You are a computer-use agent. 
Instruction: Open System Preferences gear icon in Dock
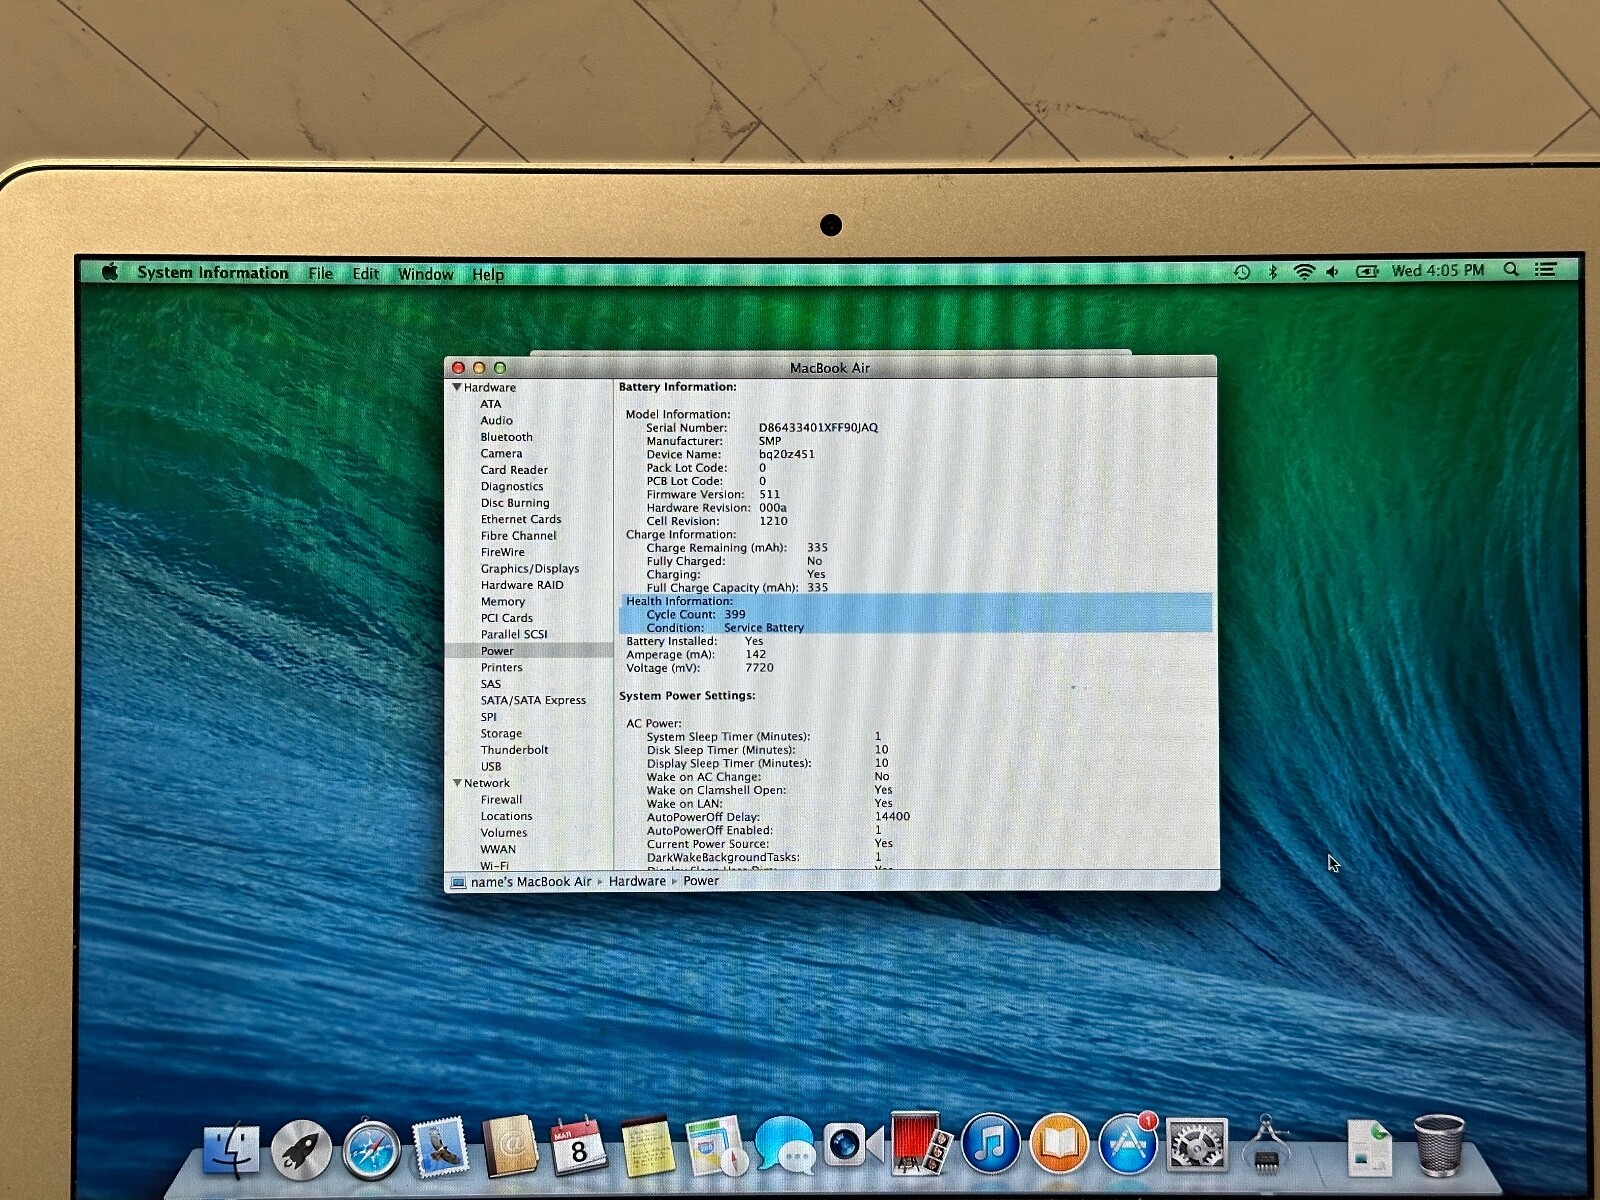(1196, 1145)
